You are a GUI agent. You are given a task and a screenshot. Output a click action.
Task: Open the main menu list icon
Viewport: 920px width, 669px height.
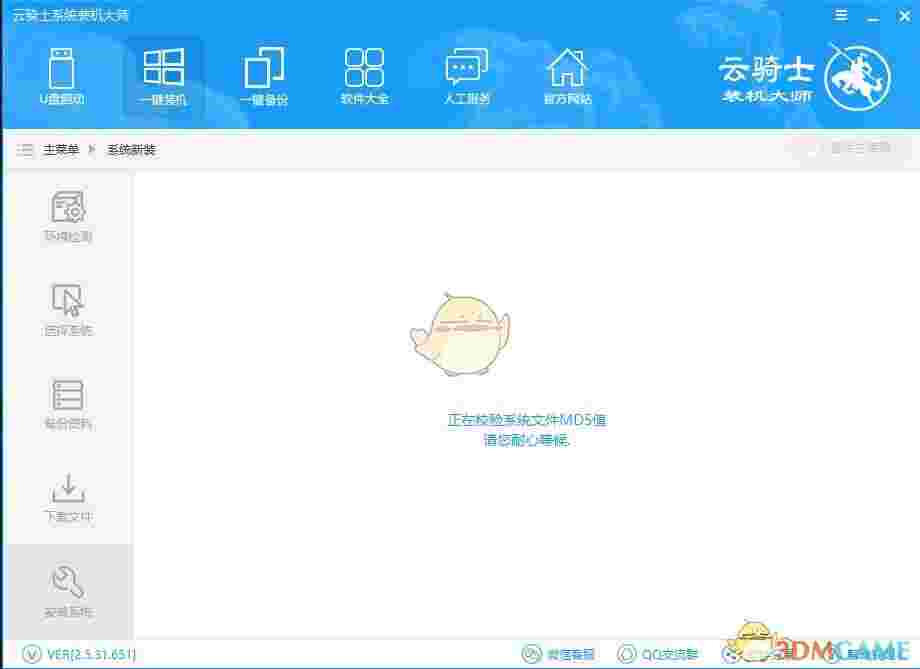(x=24, y=148)
